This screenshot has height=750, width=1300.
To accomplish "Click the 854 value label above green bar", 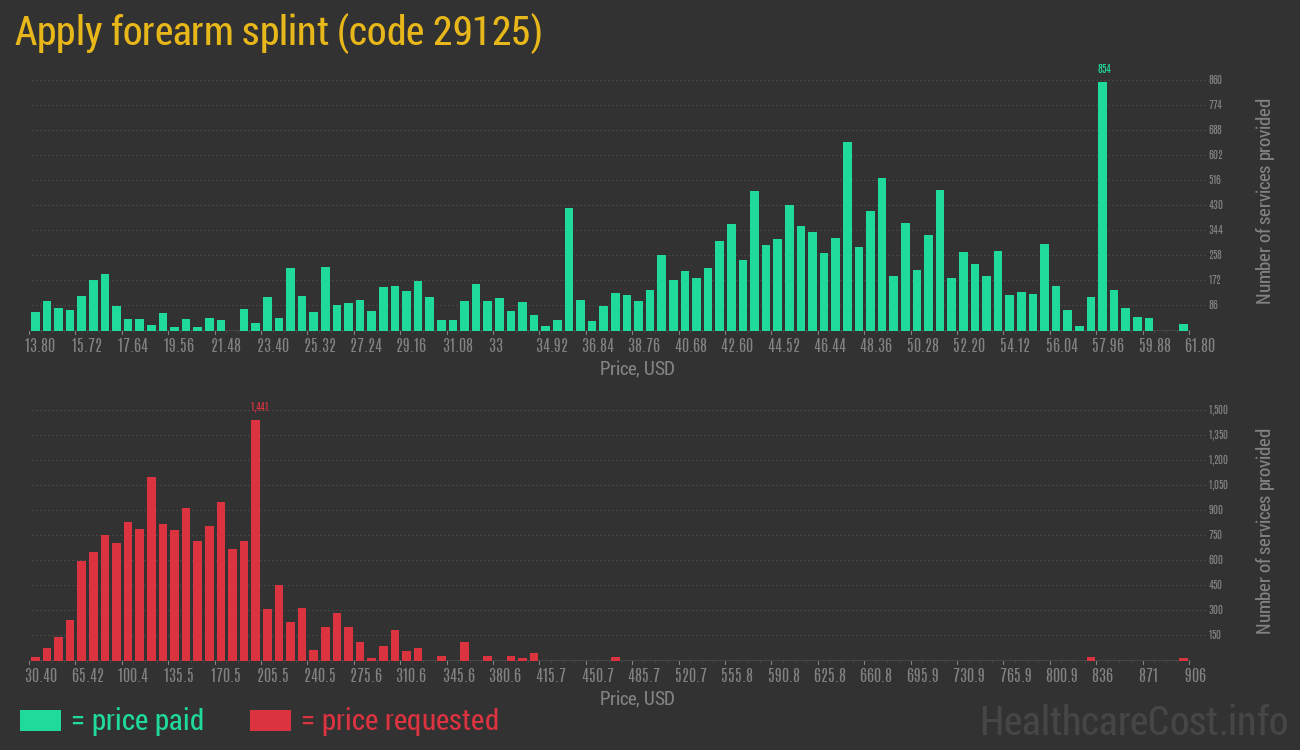I will point(1104,69).
